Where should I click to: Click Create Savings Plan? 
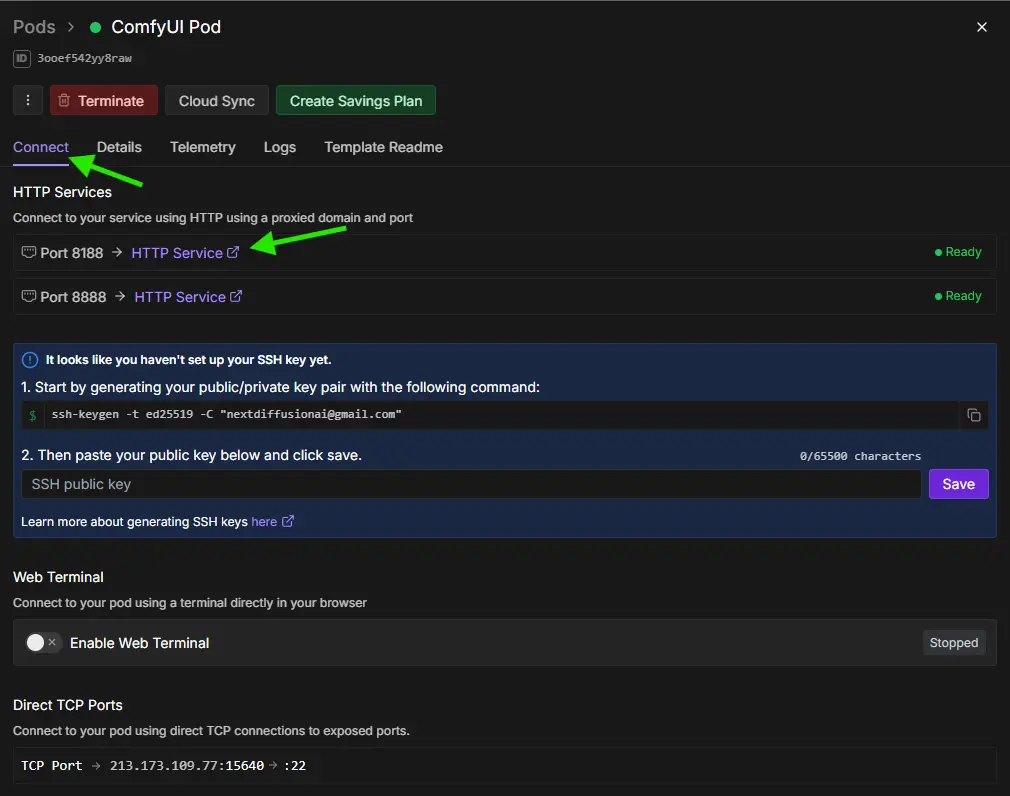pos(356,100)
